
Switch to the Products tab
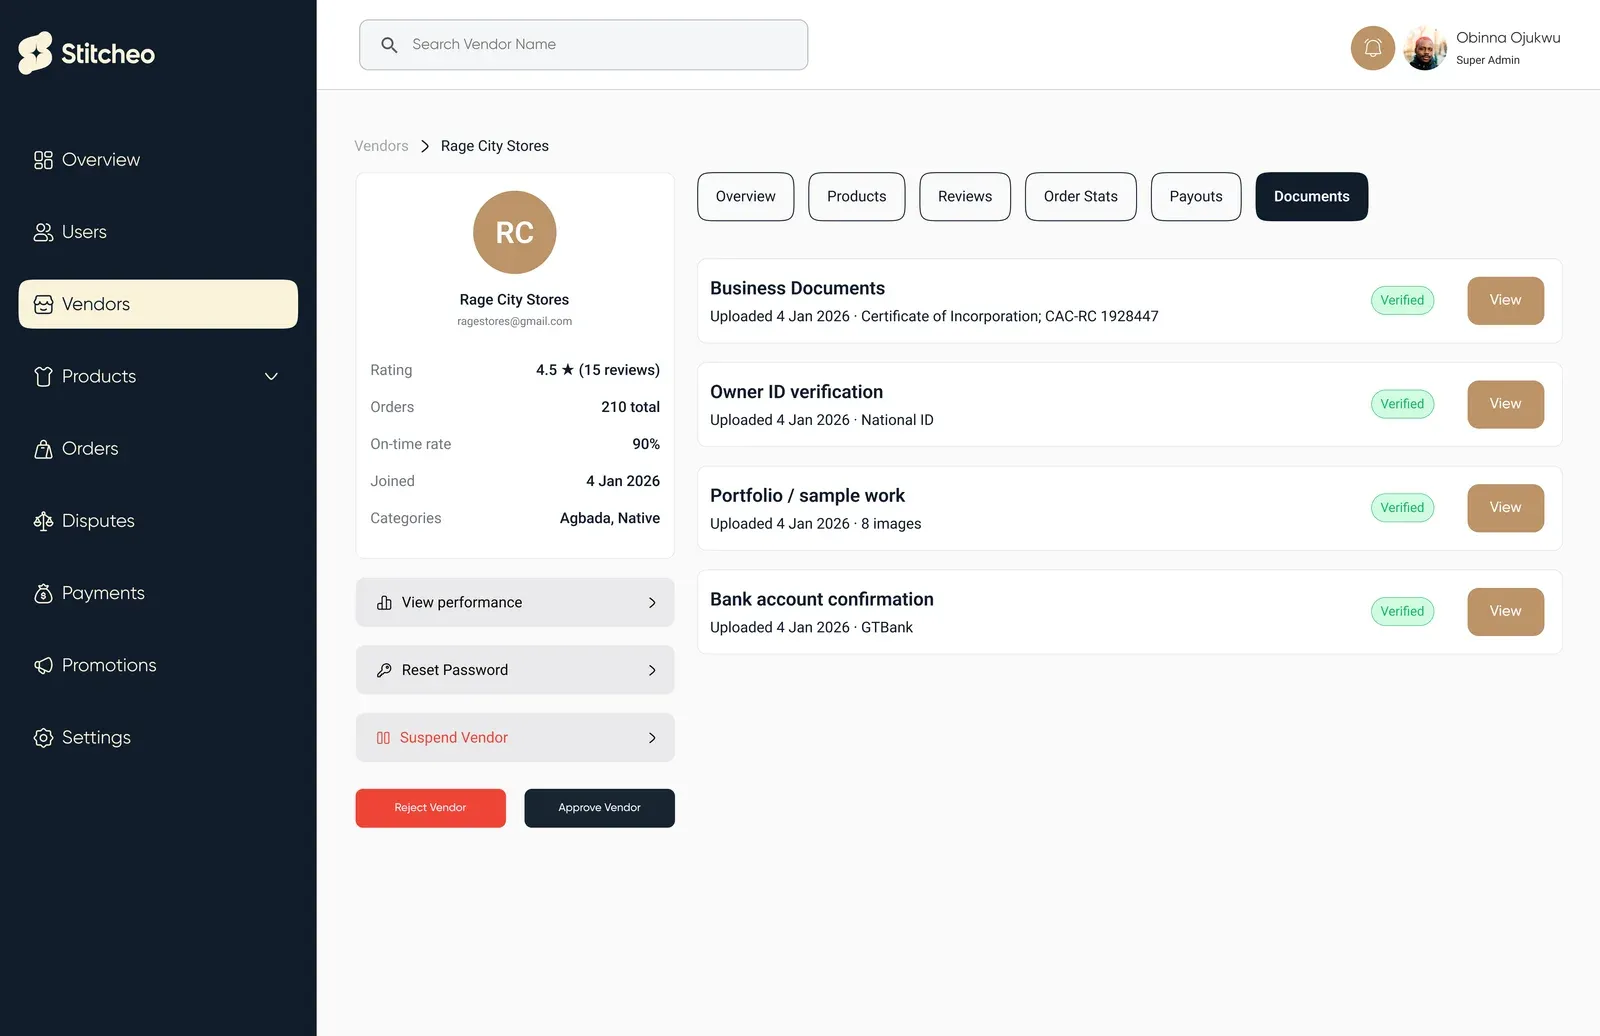pyautogui.click(x=857, y=197)
